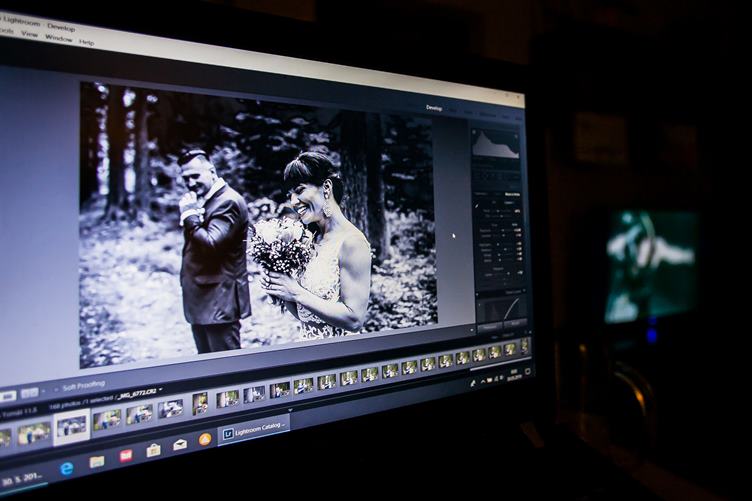Switch to the Develop module tab
Screen dimensions: 752x501
[434, 108]
